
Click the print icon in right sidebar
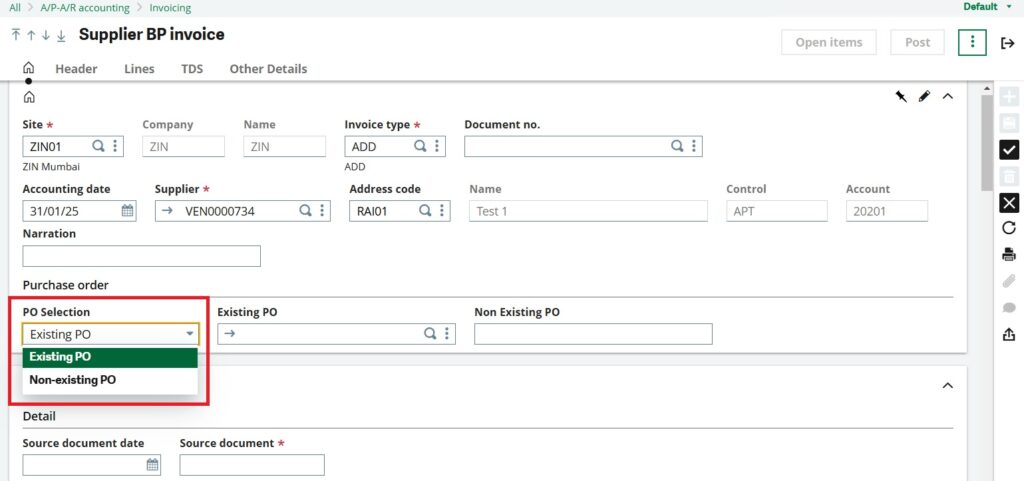click(1009, 254)
